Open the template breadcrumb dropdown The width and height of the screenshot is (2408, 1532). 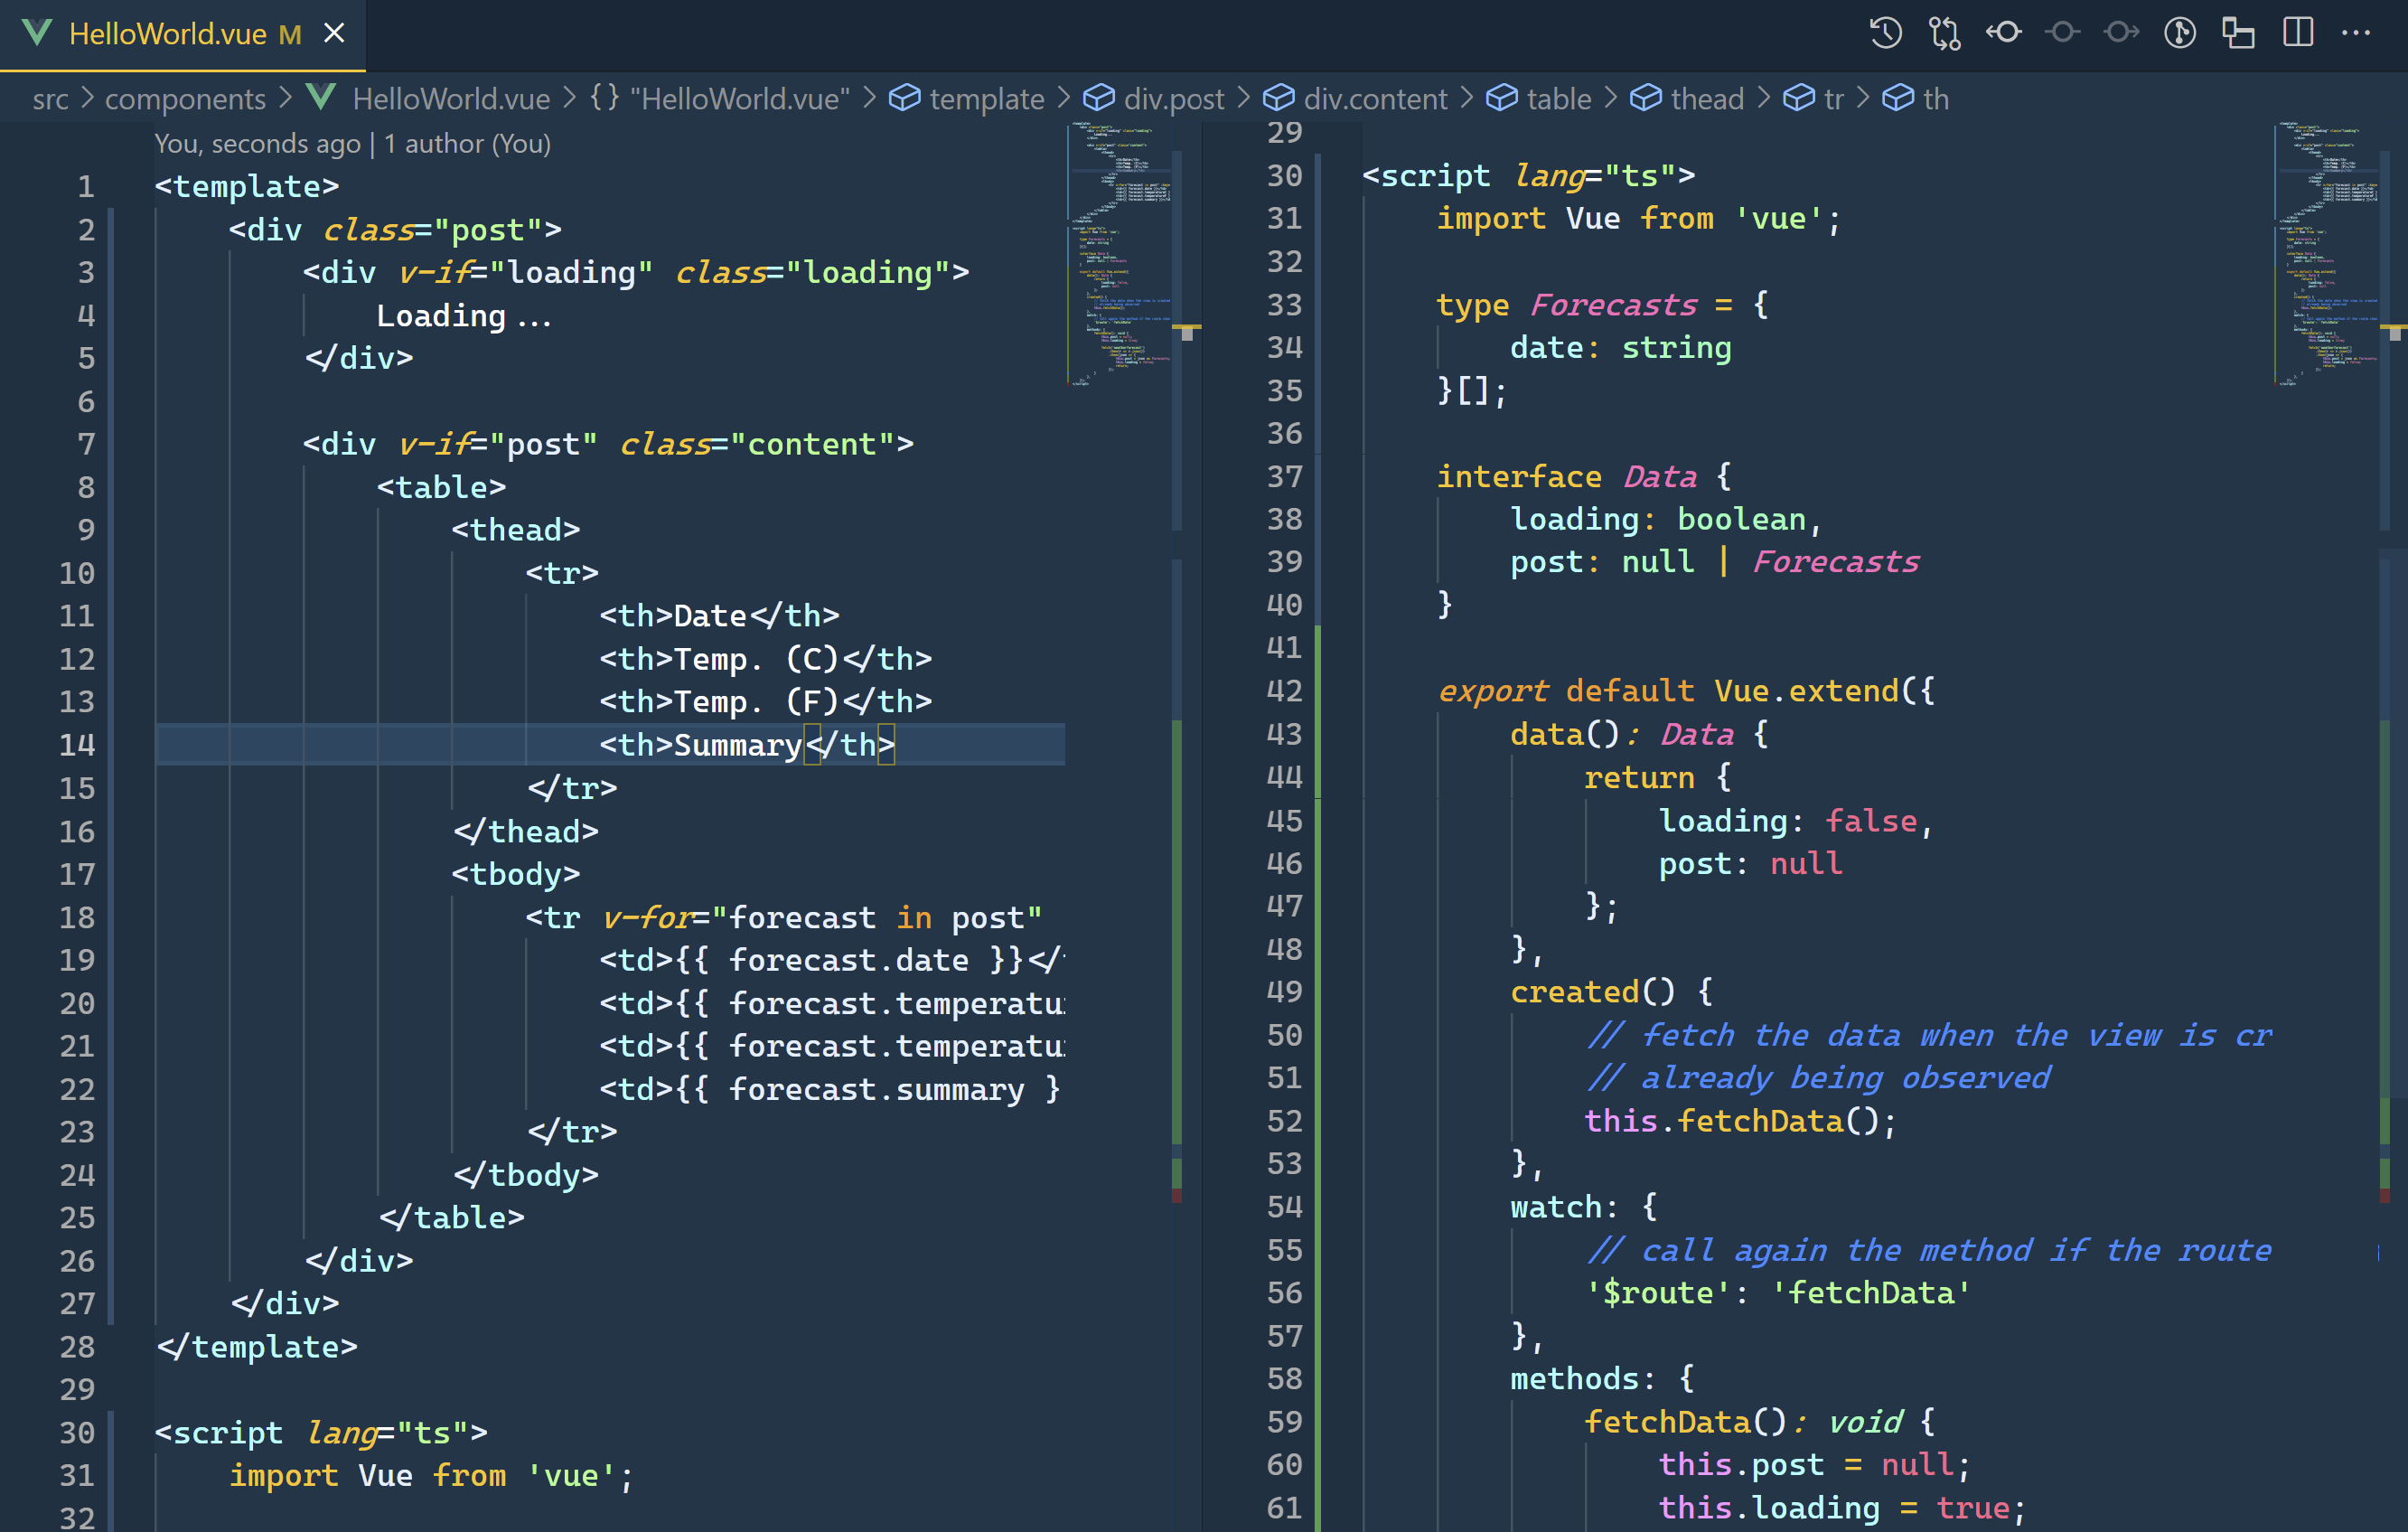(x=987, y=97)
